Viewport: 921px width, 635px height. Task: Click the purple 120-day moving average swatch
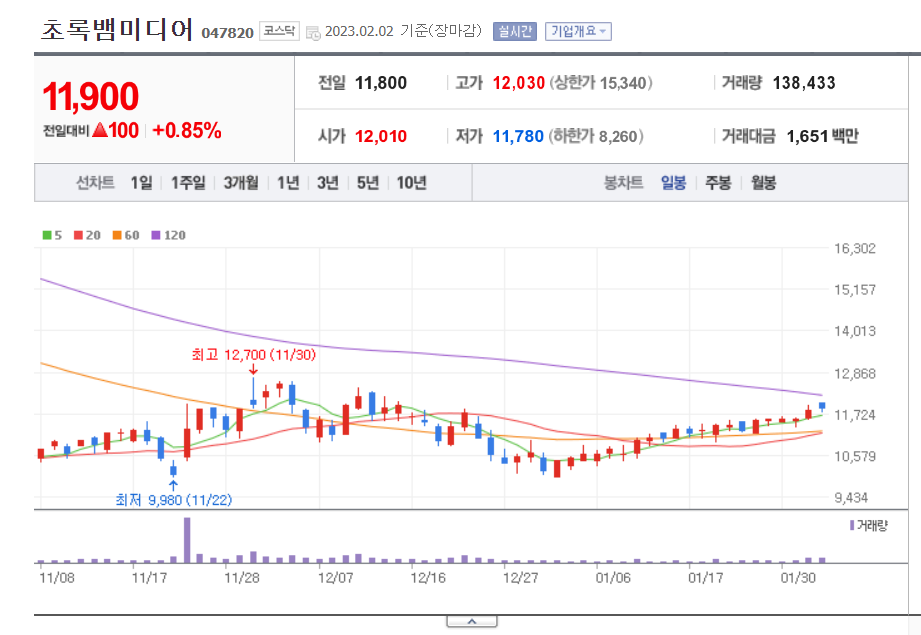pos(156,236)
